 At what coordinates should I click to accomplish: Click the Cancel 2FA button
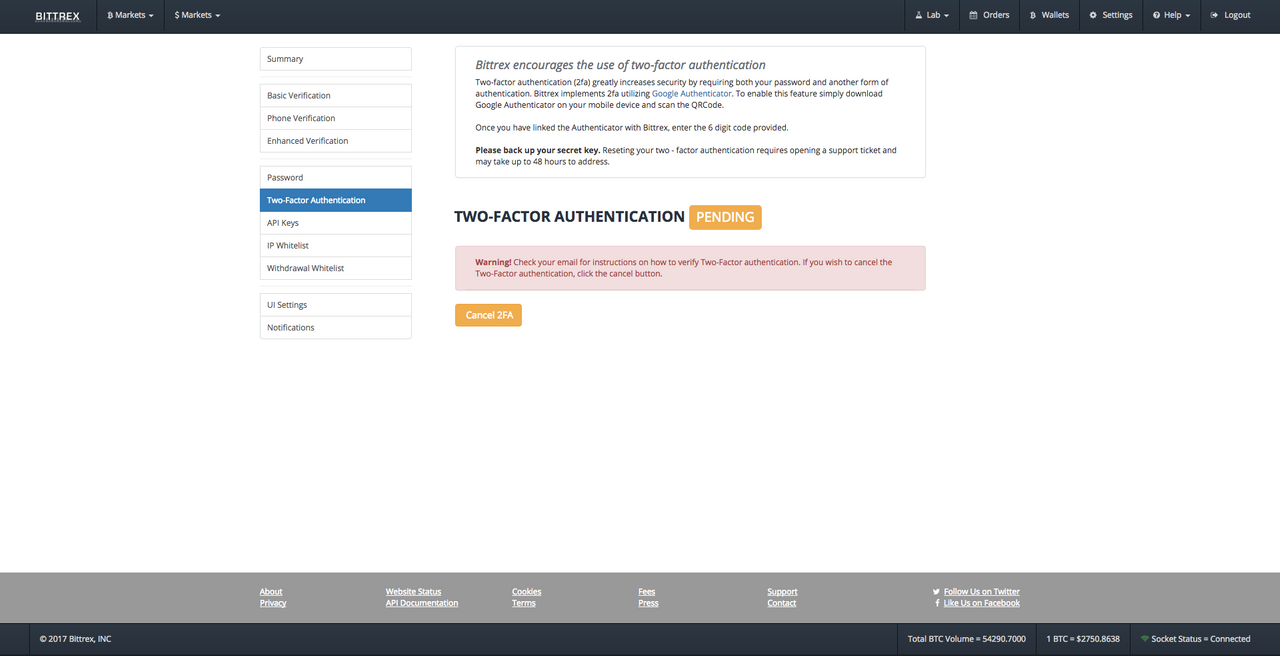488,315
